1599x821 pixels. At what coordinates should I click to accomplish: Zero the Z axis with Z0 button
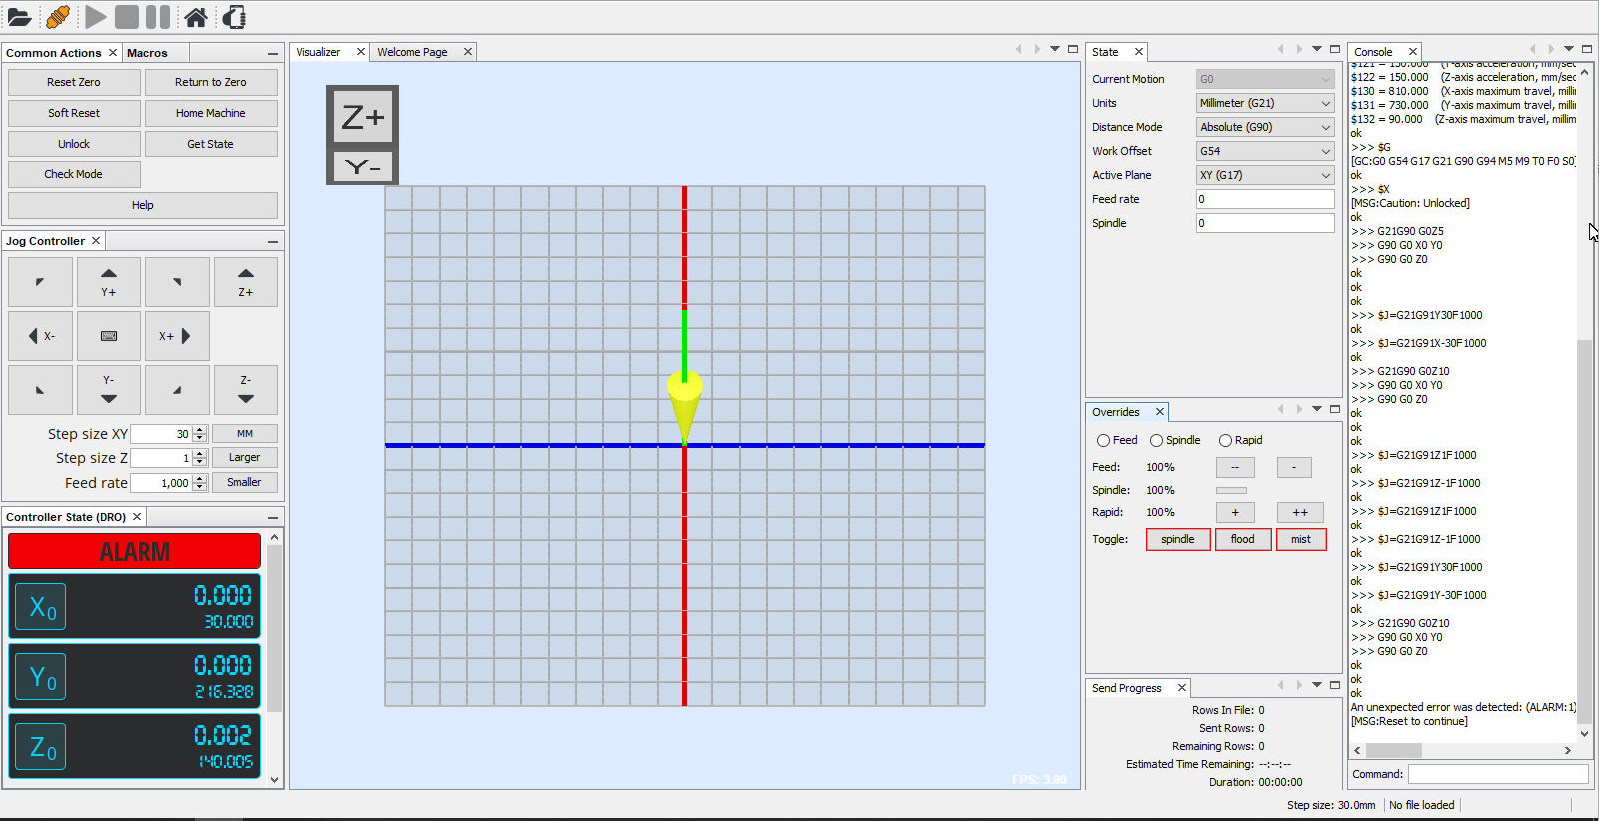point(42,747)
